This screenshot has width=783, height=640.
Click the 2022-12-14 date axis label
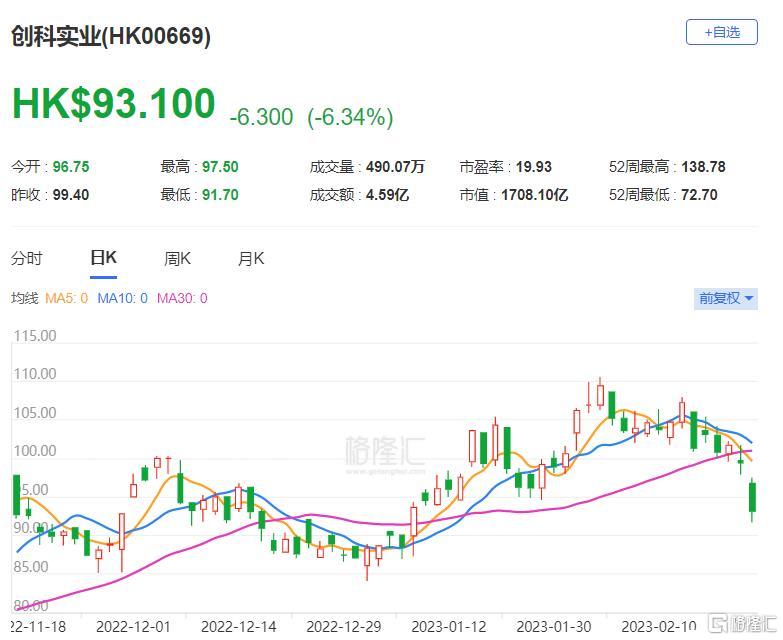(x=239, y=627)
